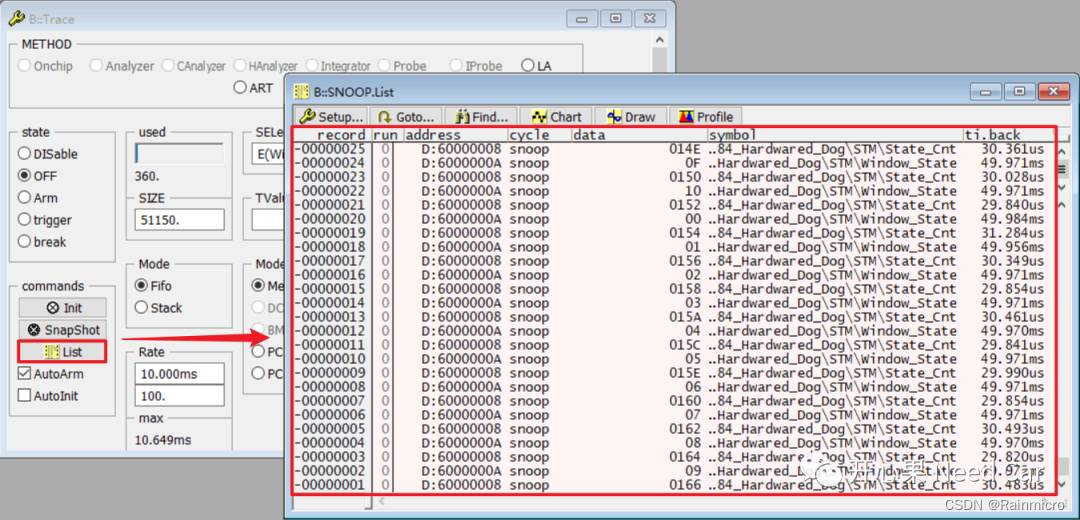1080x520 pixels.
Task: Click the record column header
Action: point(332,135)
